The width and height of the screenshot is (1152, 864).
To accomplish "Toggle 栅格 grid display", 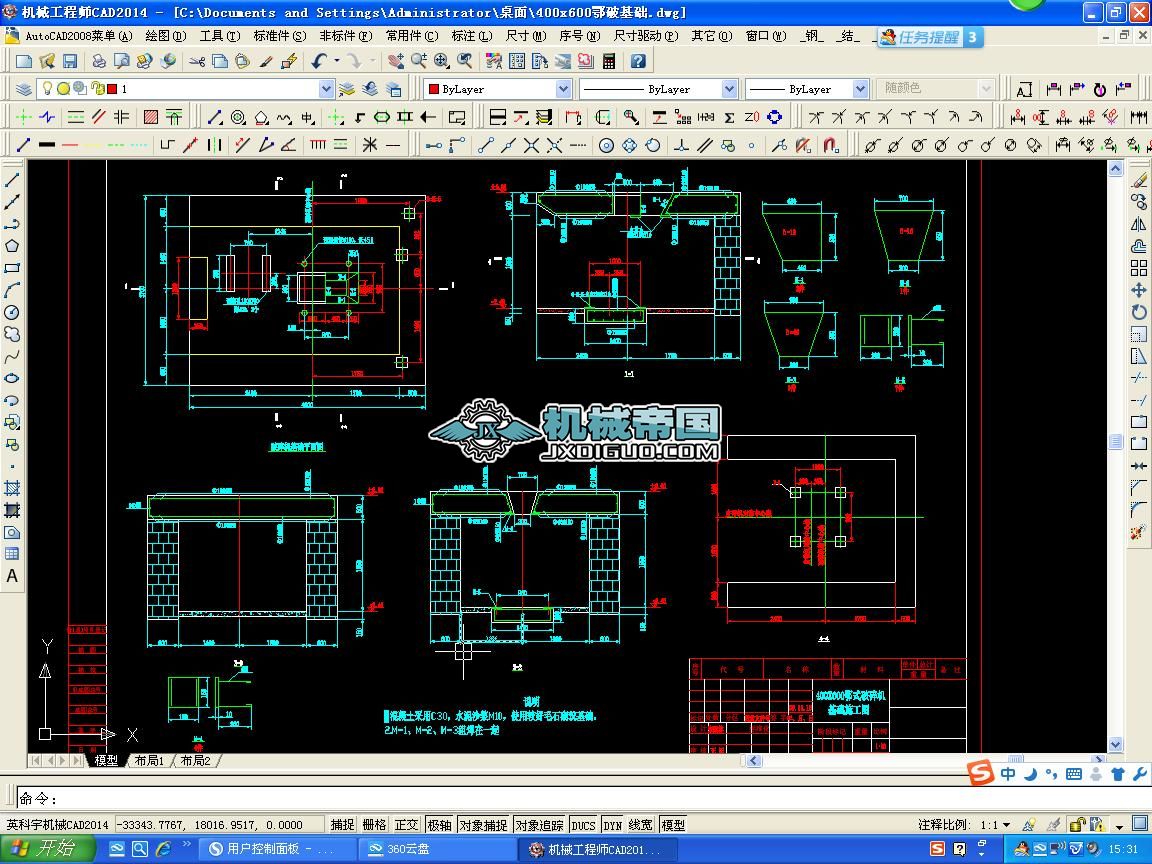I will tap(374, 825).
